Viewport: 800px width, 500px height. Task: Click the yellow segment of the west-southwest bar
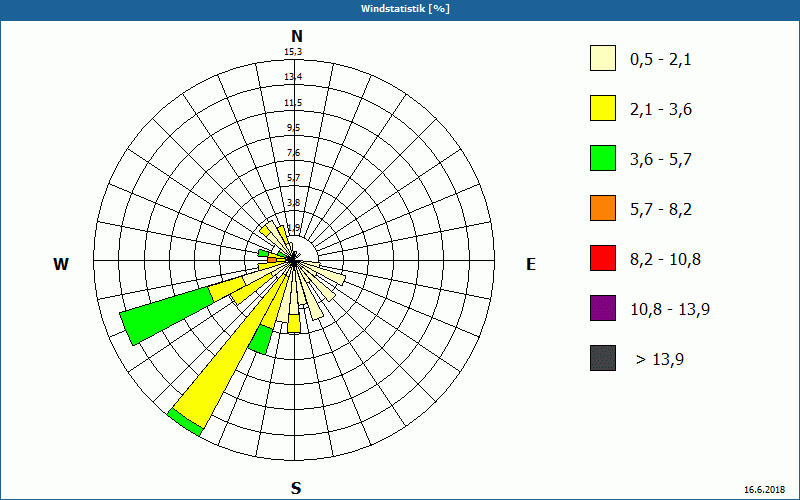pyautogui.click(x=227, y=289)
